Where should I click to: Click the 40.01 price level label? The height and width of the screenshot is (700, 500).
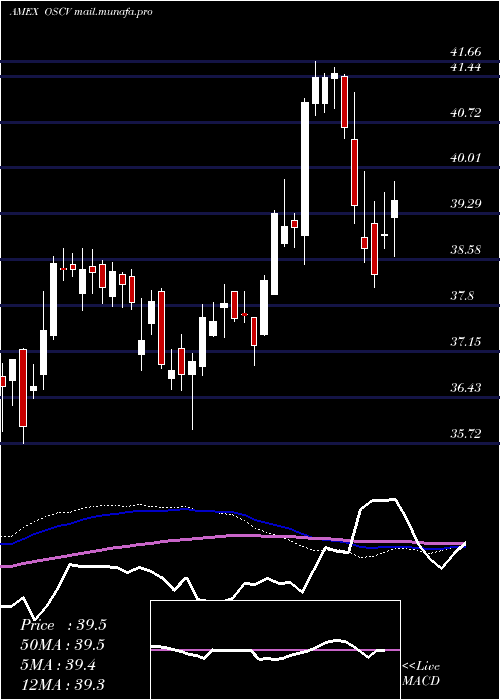click(466, 158)
